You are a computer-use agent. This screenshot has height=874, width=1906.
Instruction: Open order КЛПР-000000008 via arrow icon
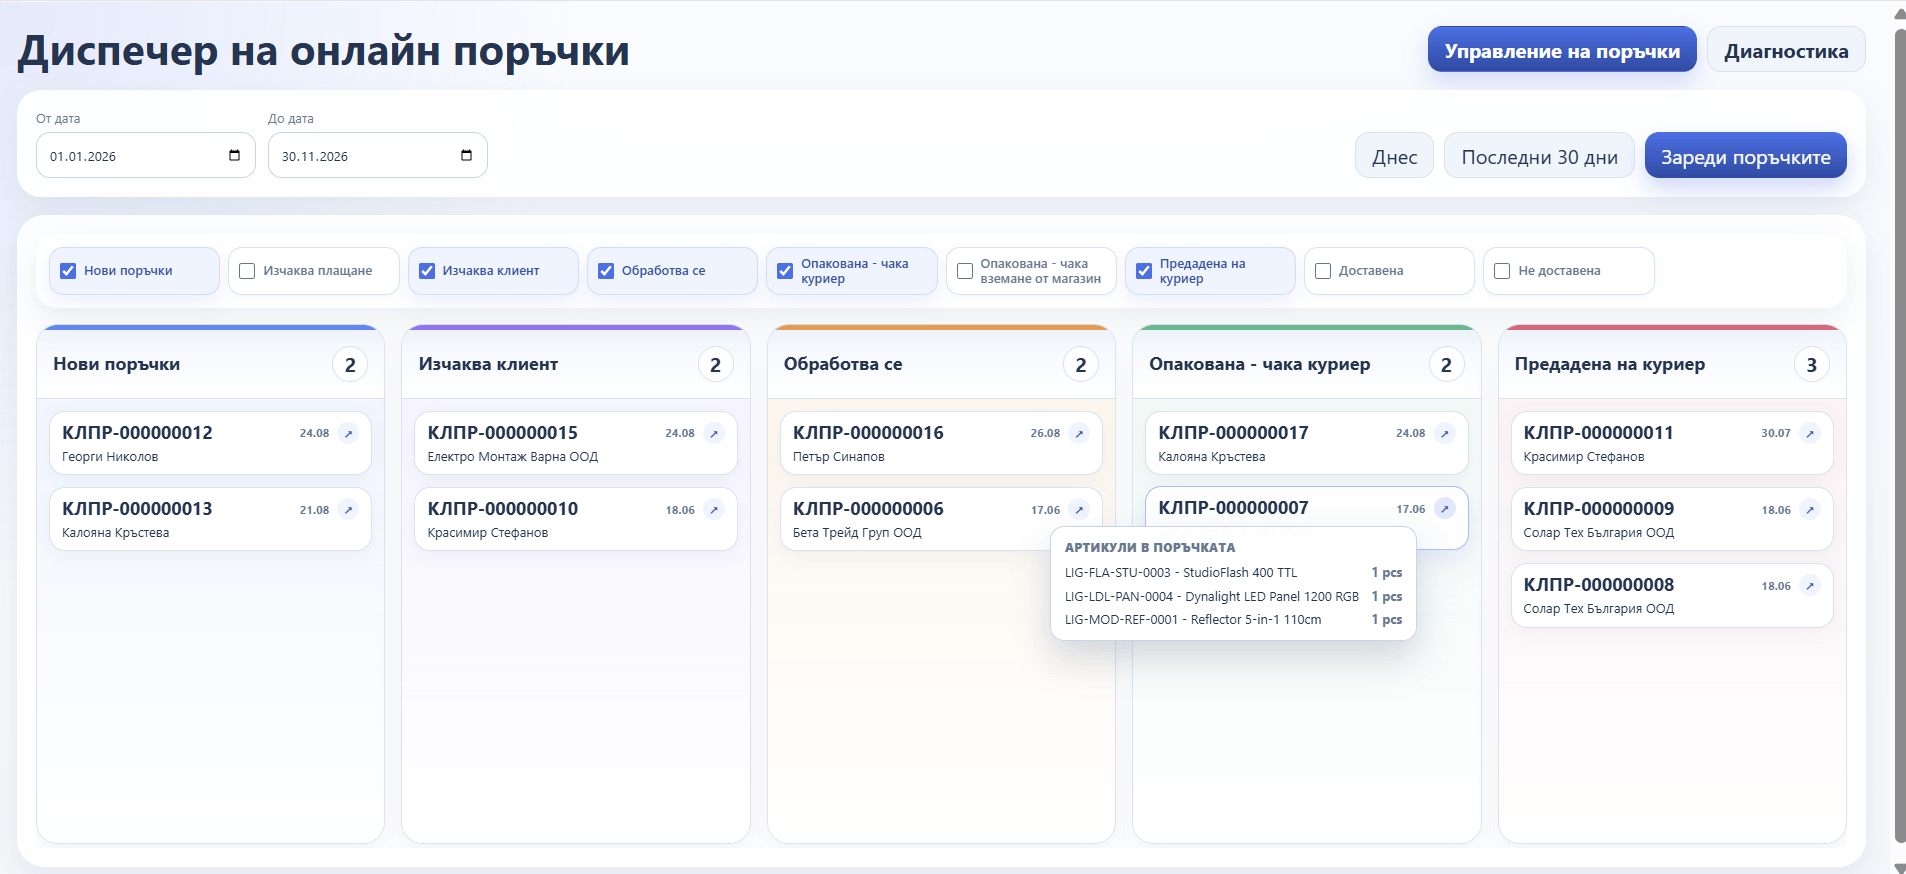[x=1810, y=586]
